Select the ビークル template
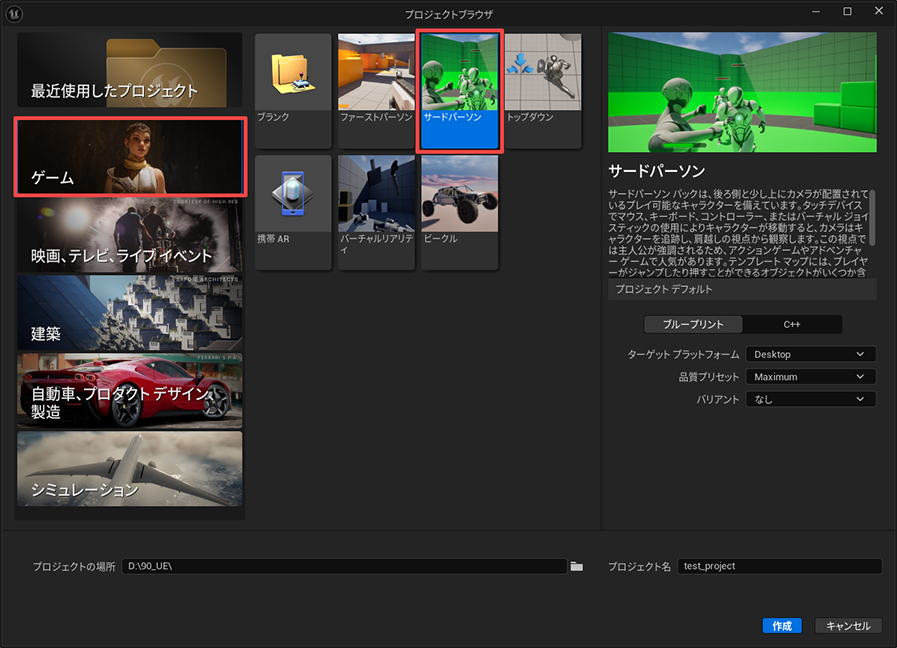The height and width of the screenshot is (648, 897). click(x=459, y=212)
